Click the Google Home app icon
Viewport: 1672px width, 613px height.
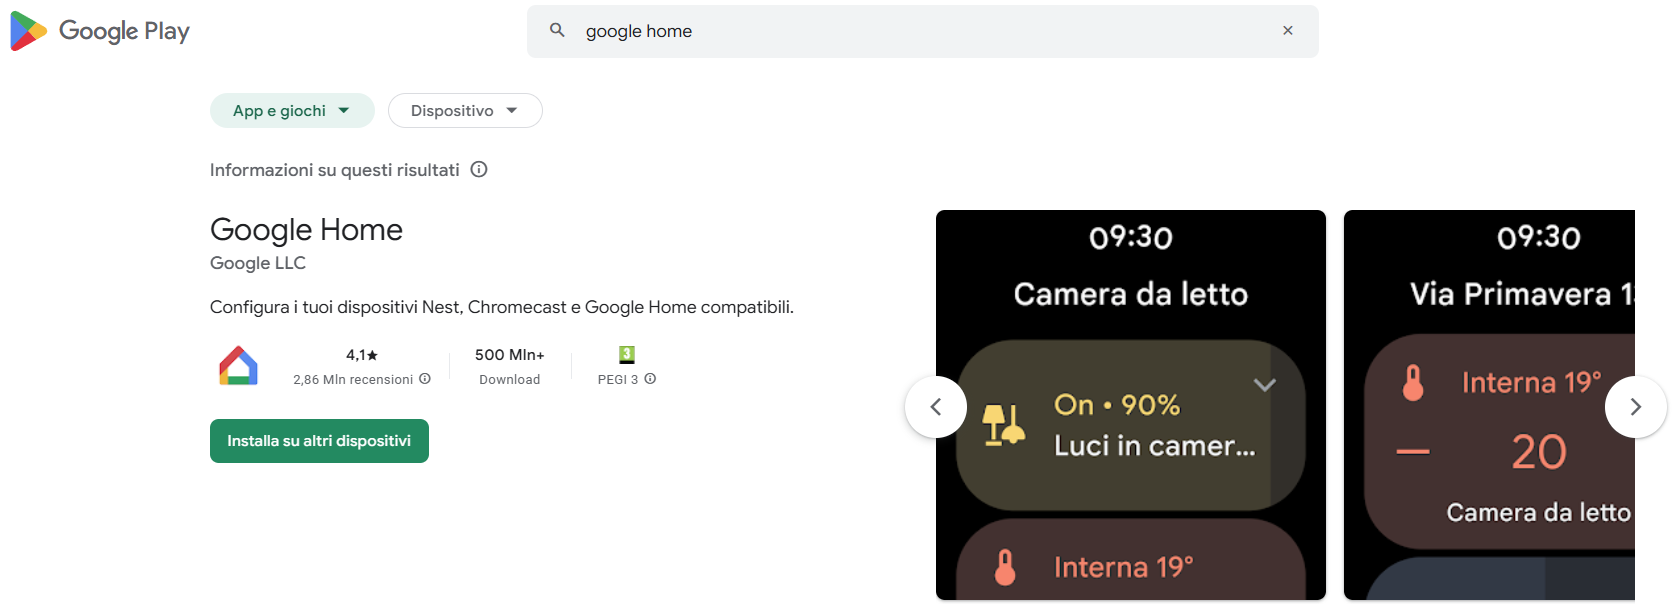click(x=238, y=366)
